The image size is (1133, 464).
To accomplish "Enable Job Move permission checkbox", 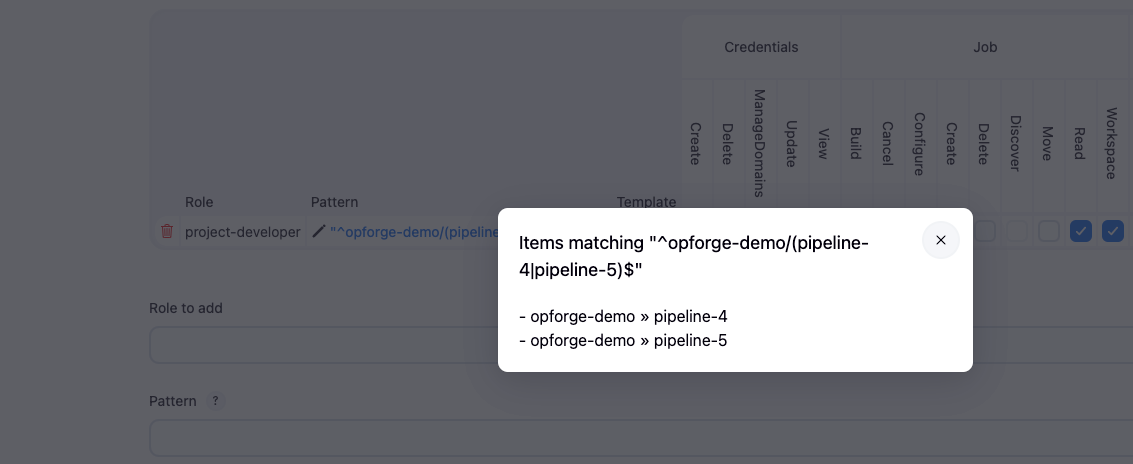I will [x=1048, y=231].
